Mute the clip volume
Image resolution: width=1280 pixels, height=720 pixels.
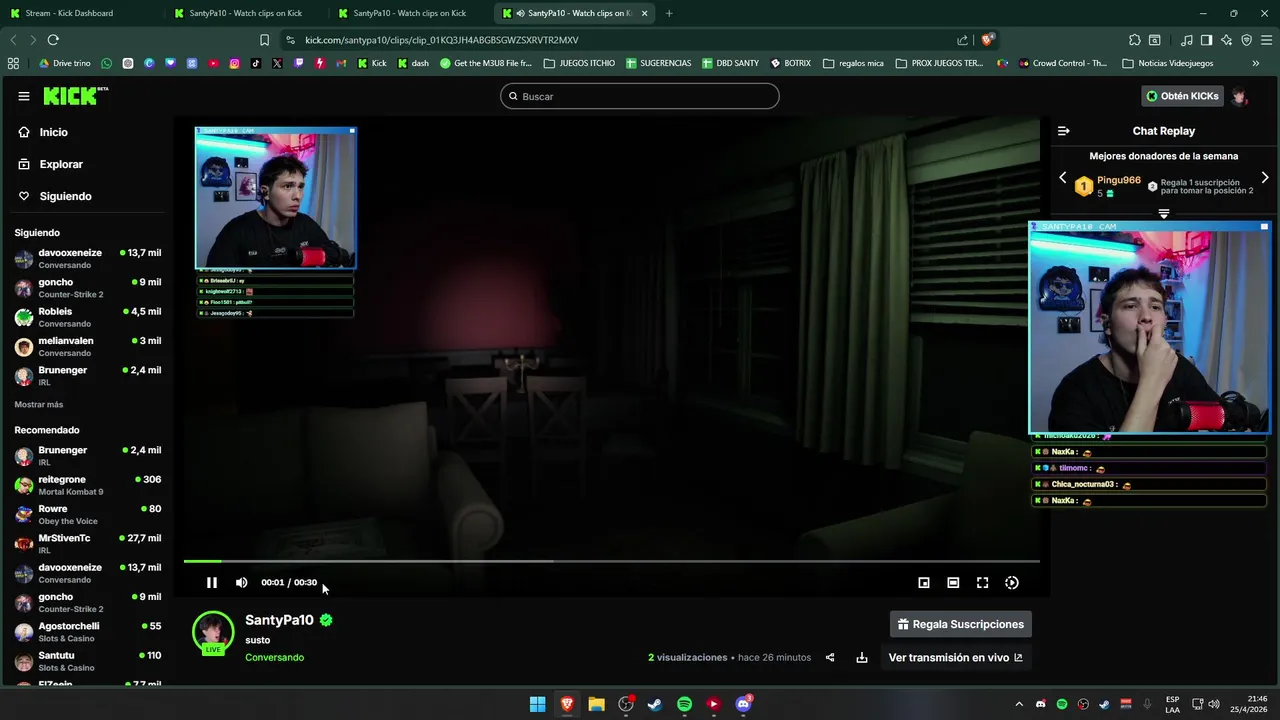pyautogui.click(x=241, y=582)
